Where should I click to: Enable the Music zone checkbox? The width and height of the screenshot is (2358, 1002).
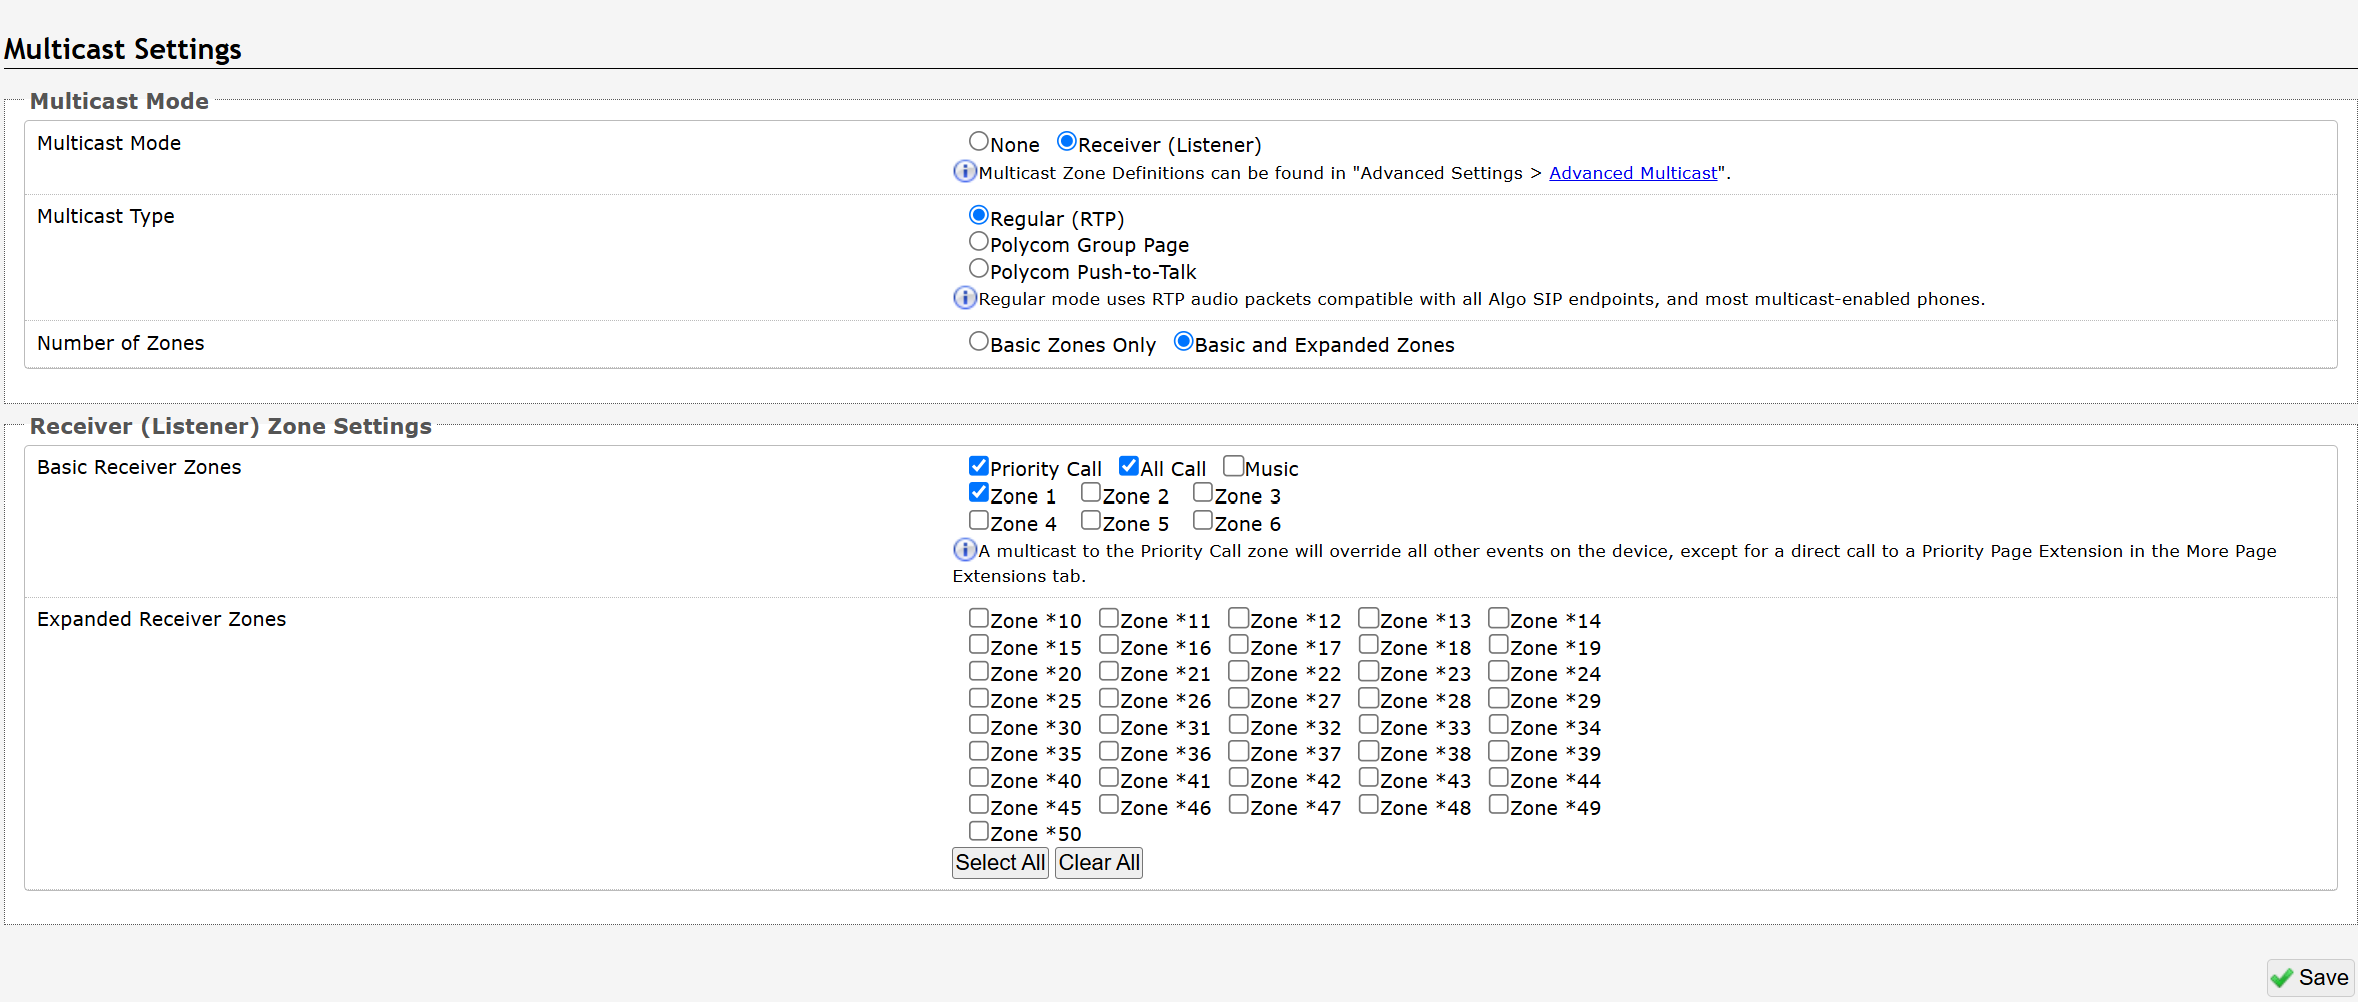[x=1234, y=466]
